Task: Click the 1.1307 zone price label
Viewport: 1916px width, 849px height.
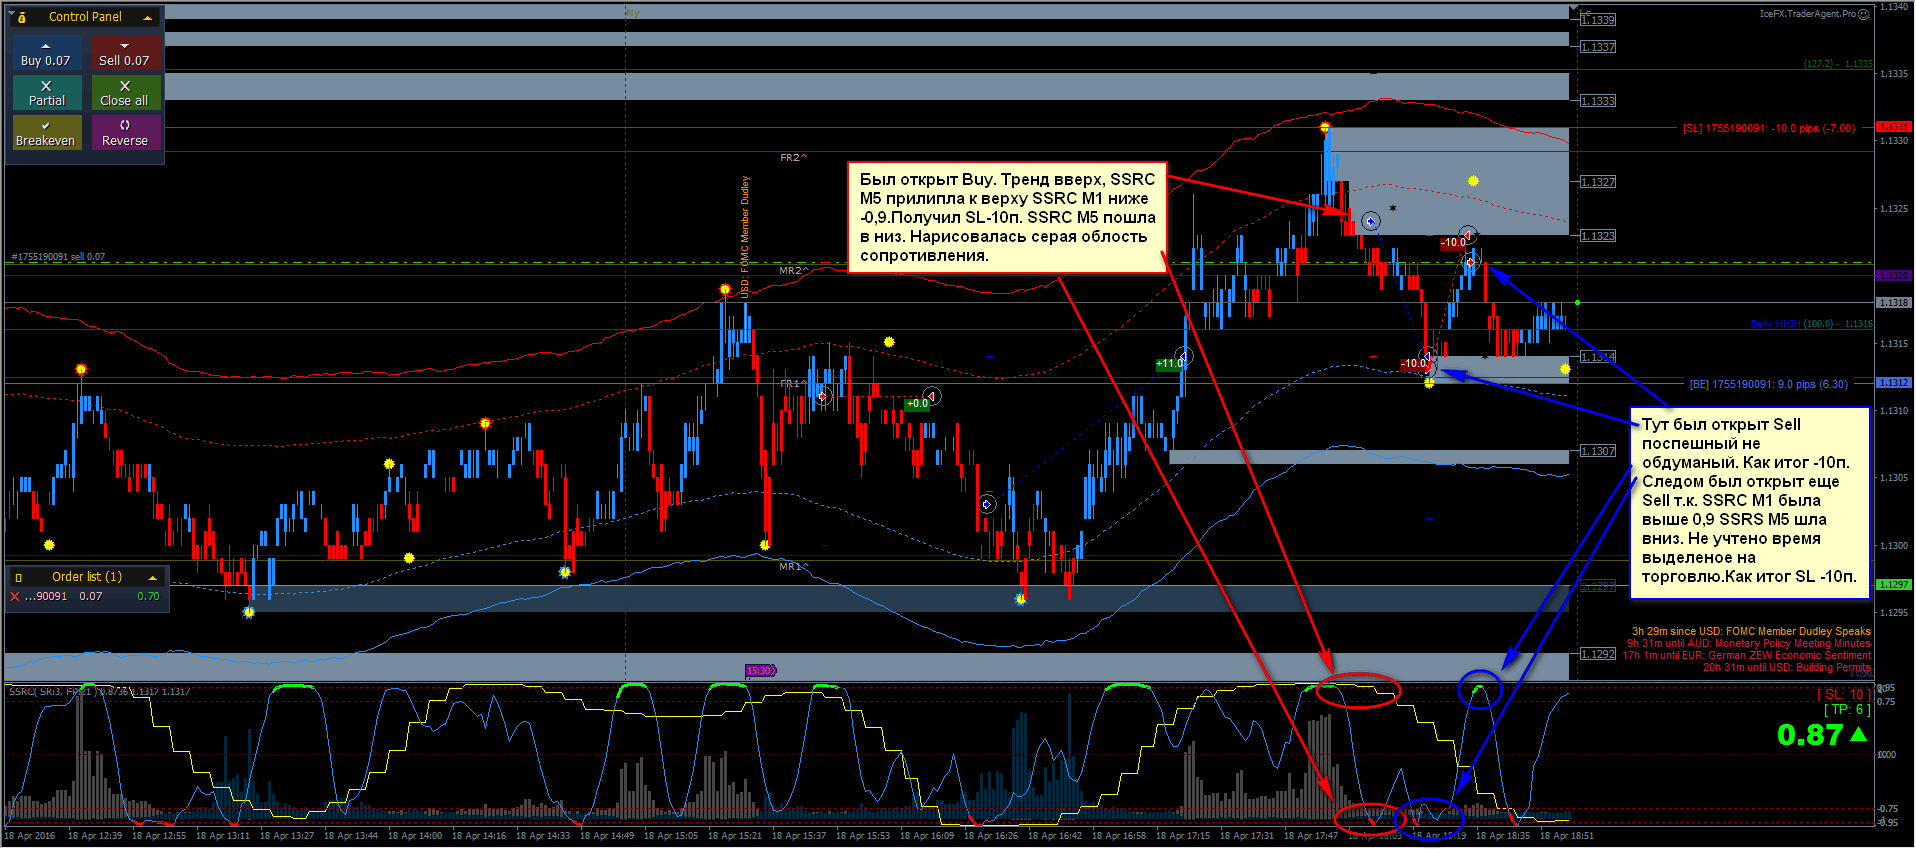Action: coord(1598,451)
